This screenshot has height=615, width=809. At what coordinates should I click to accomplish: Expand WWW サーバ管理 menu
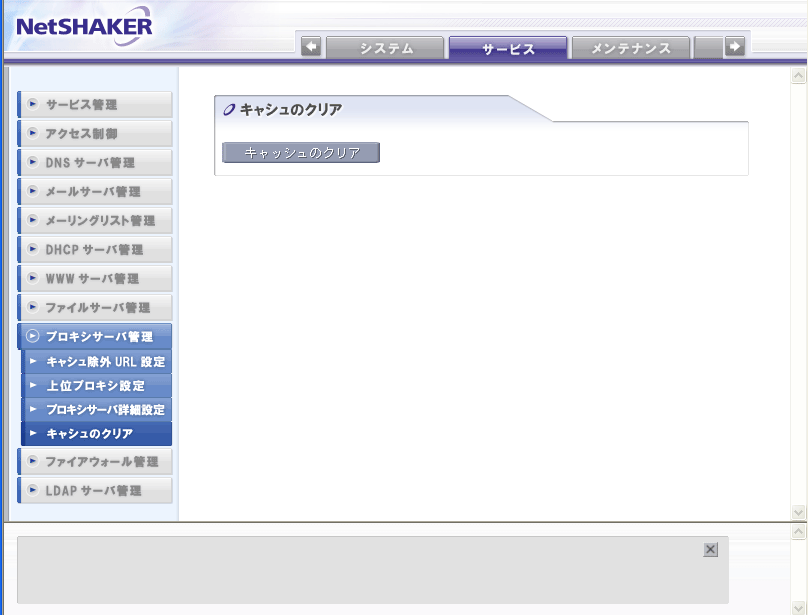pyautogui.click(x=95, y=278)
